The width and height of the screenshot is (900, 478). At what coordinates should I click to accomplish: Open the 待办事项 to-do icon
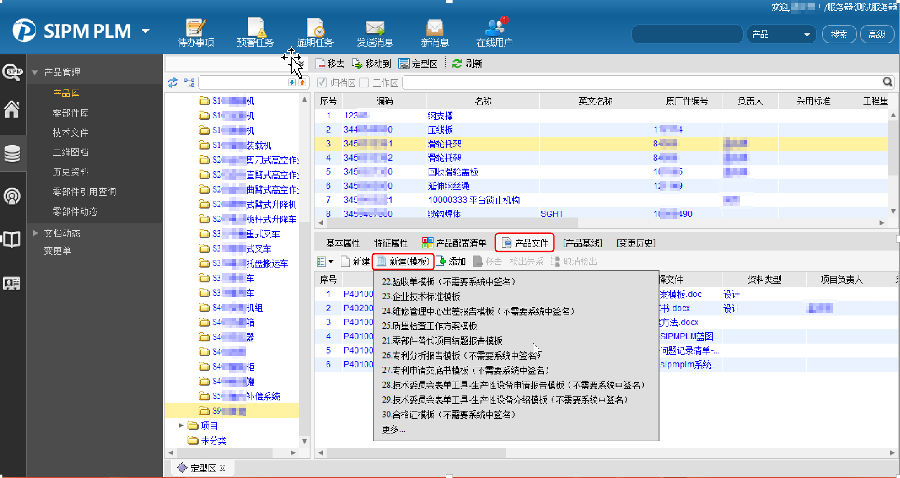[196, 28]
